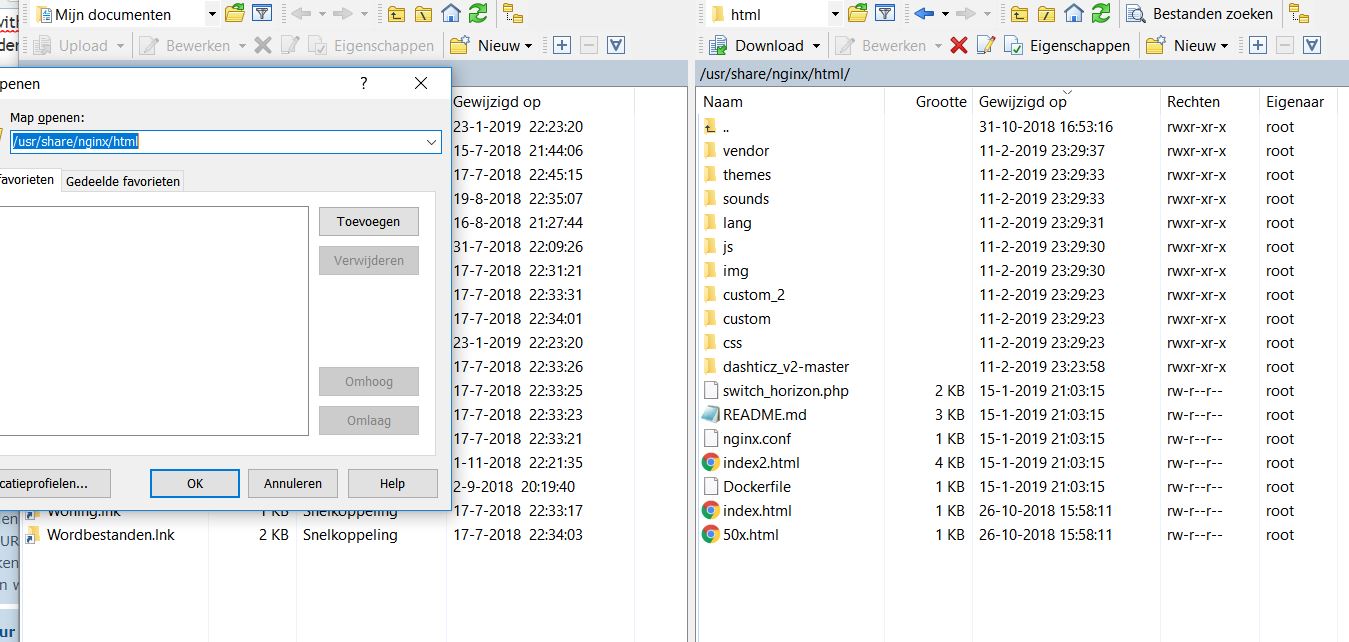This screenshot has height=642, width=1349.
Task: Expand Mijn documenten folder dropdown
Action: click(x=212, y=14)
